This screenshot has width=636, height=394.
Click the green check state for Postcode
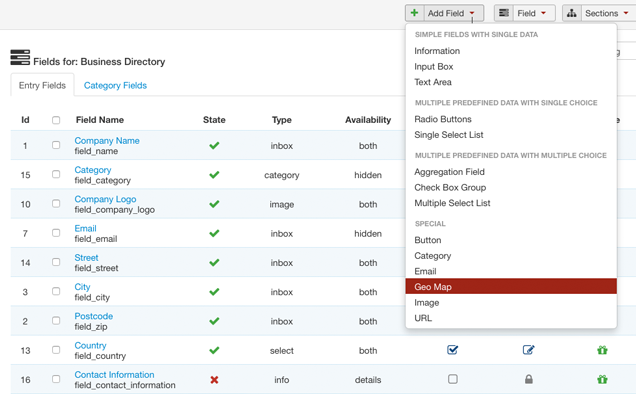(x=214, y=321)
